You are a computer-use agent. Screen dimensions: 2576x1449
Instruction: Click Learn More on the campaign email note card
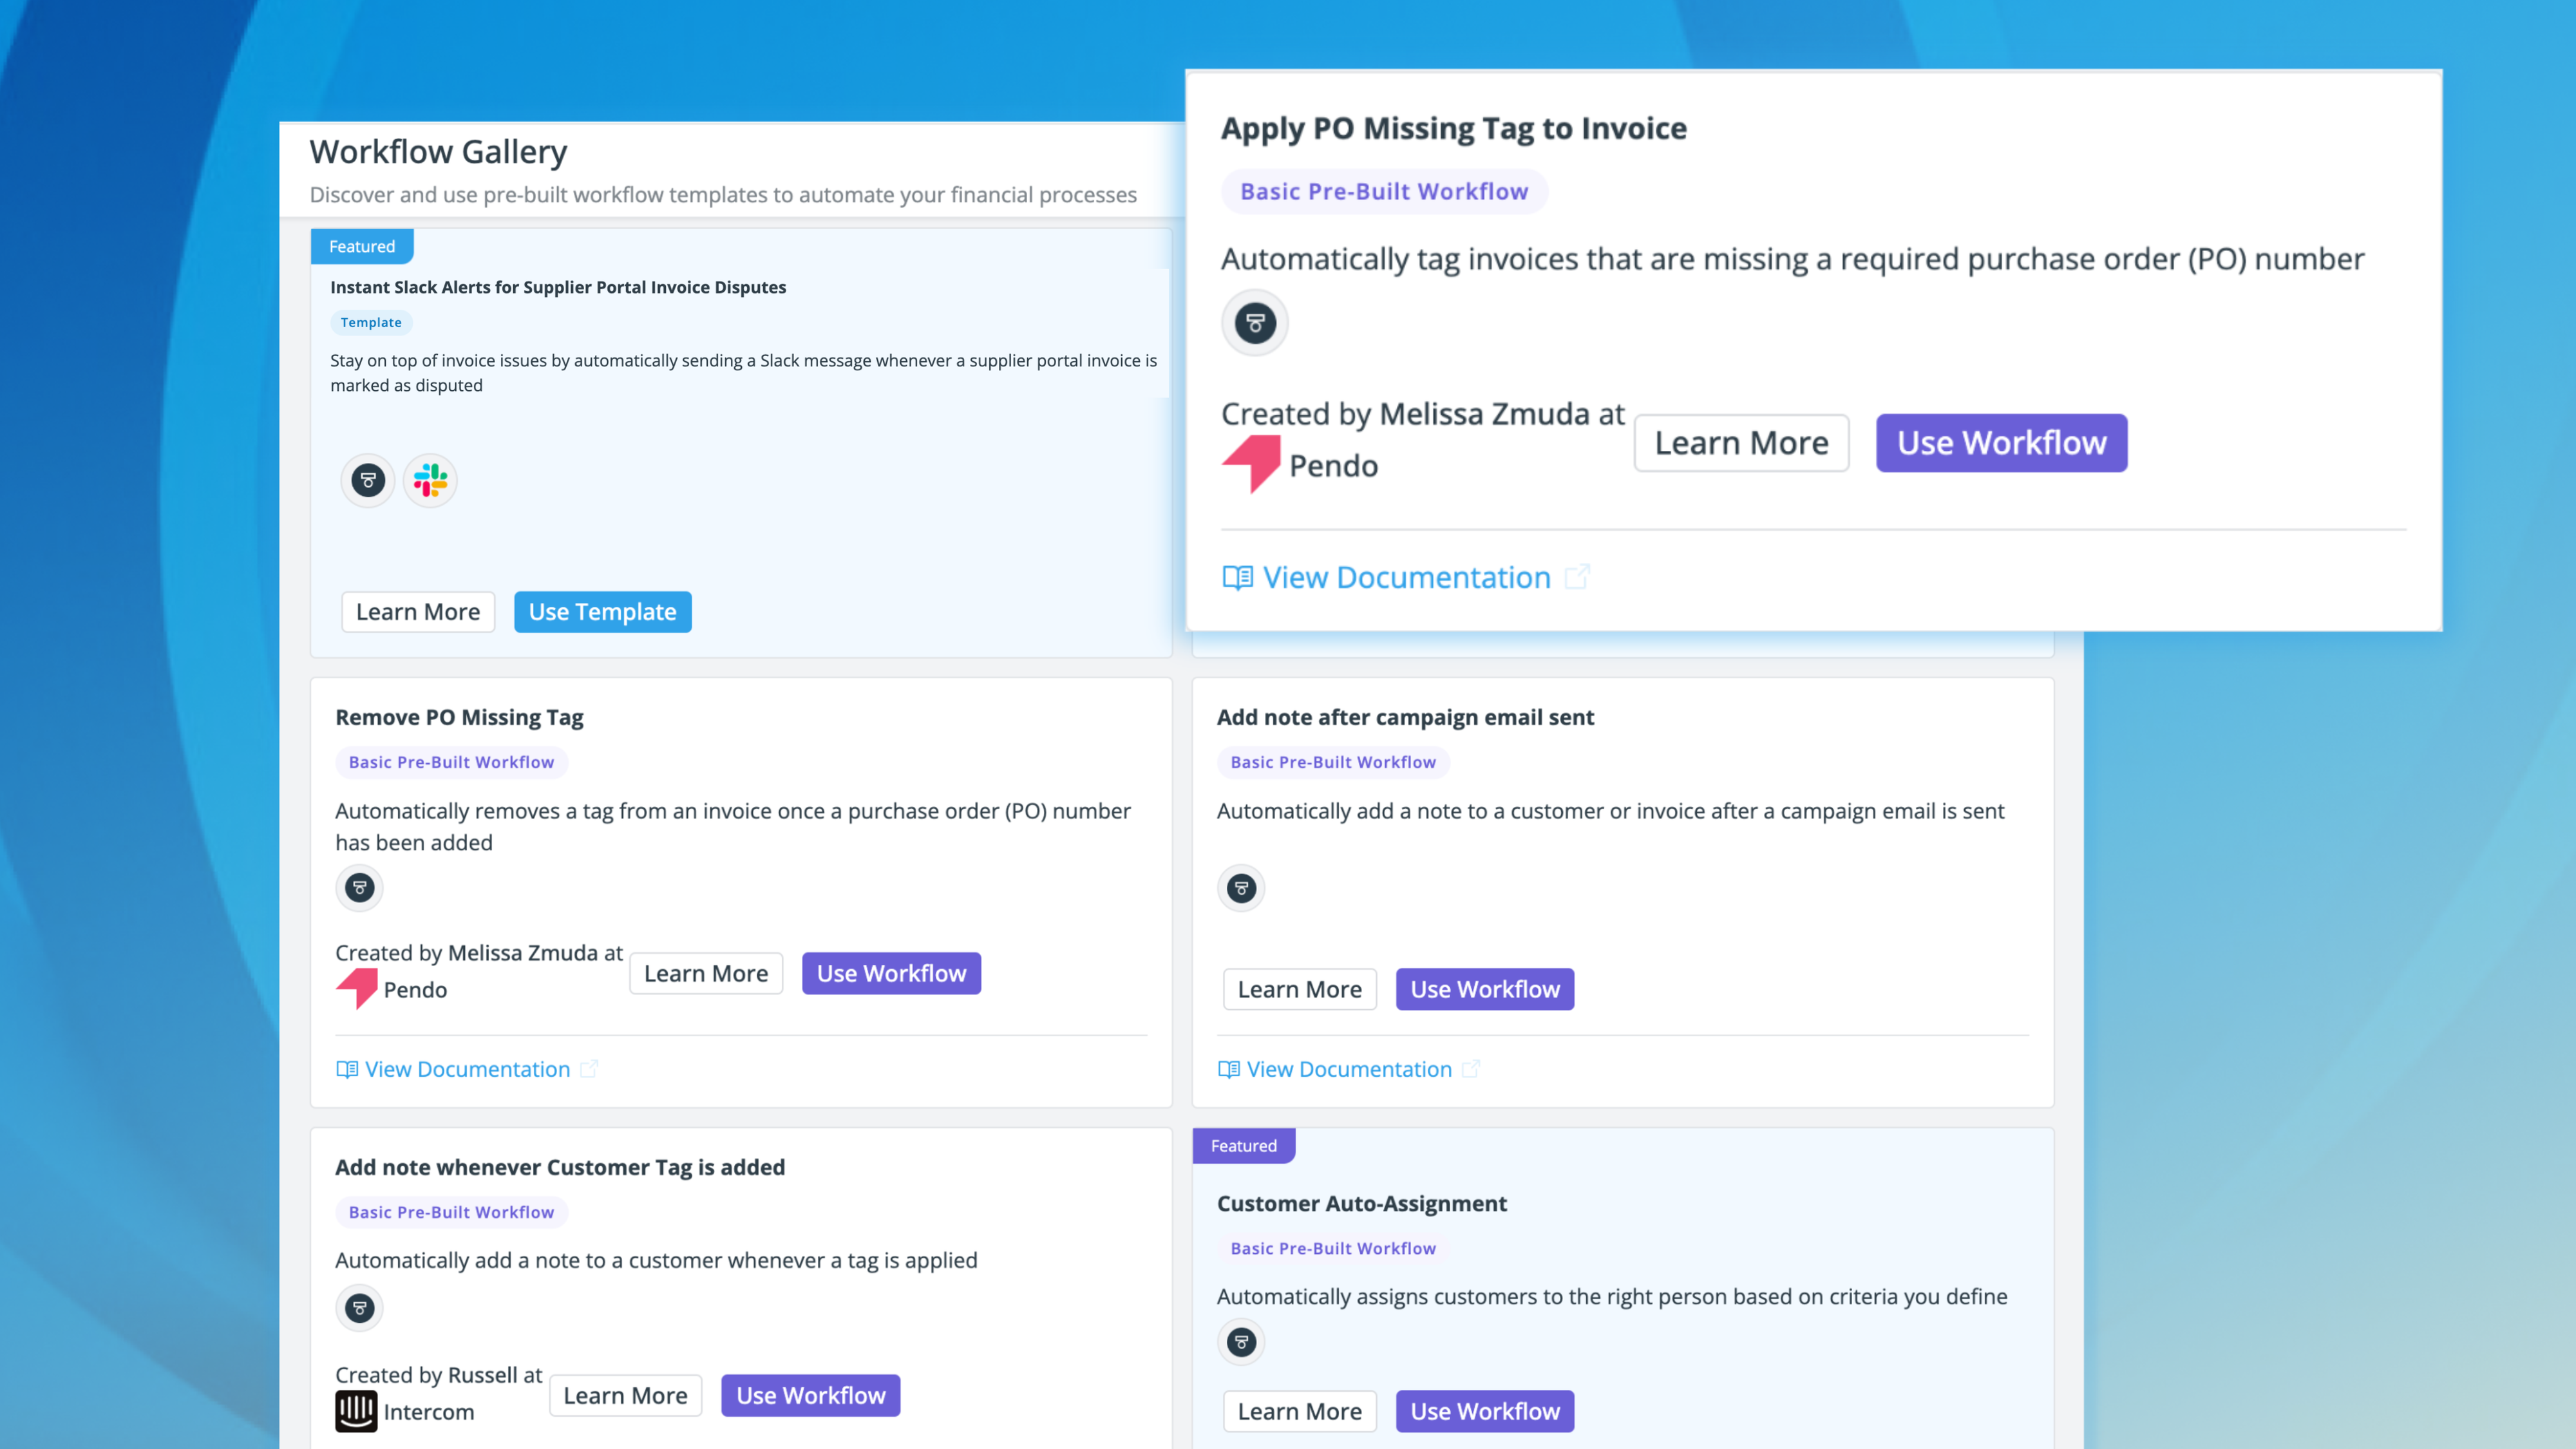1300,989
